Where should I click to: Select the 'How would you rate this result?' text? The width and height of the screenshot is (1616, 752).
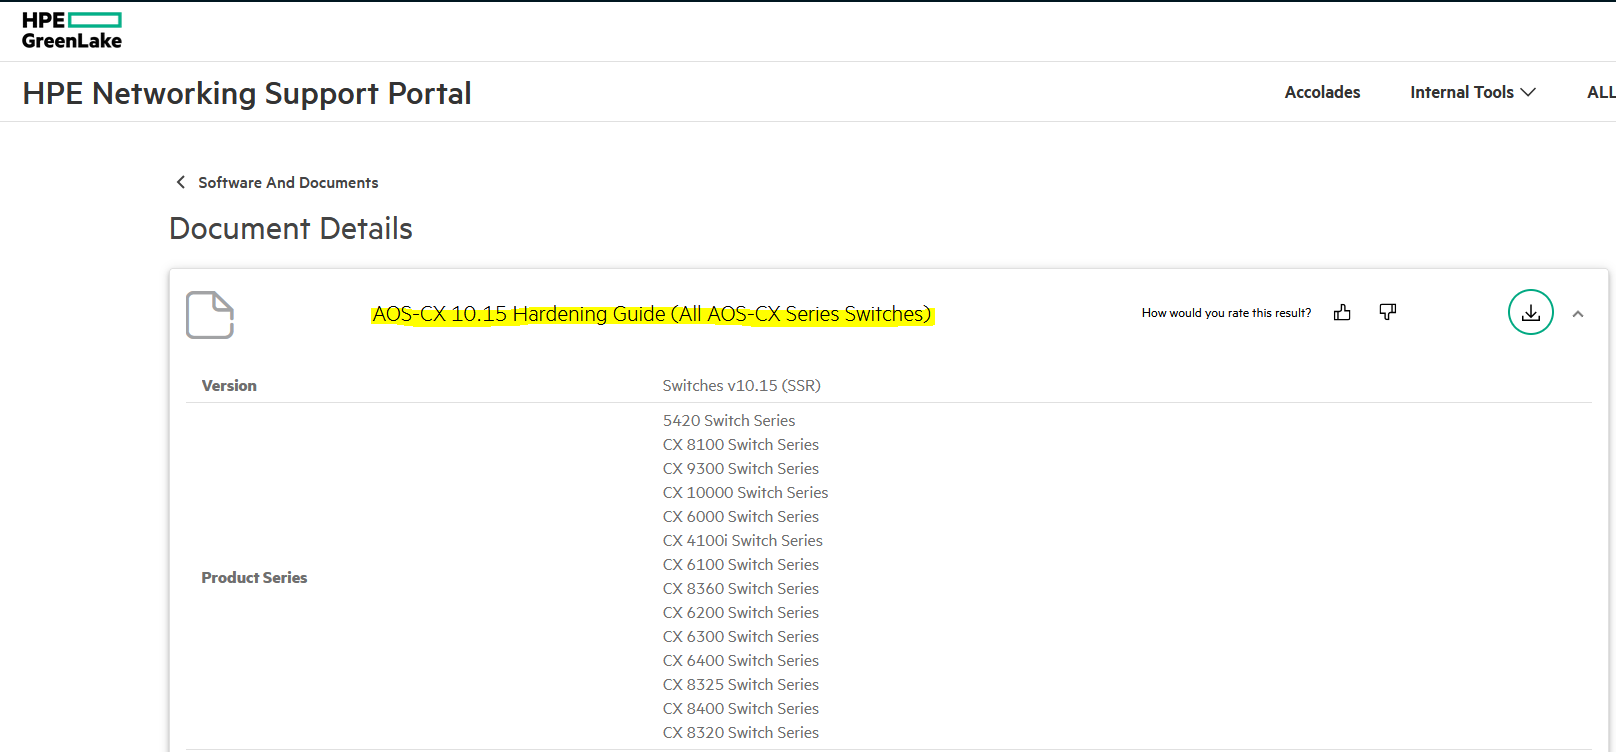point(1227,313)
